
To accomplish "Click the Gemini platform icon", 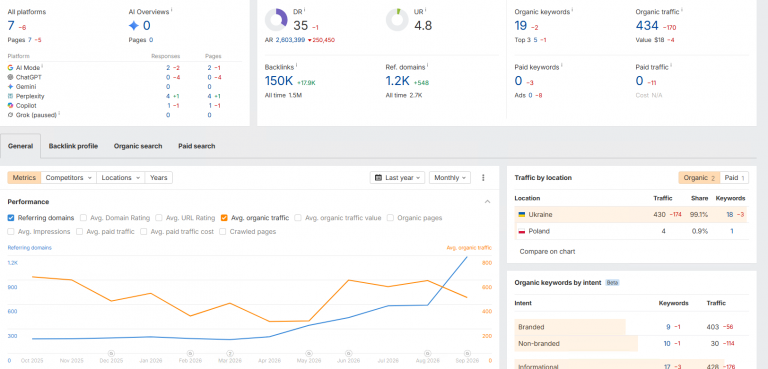I will (10, 87).
